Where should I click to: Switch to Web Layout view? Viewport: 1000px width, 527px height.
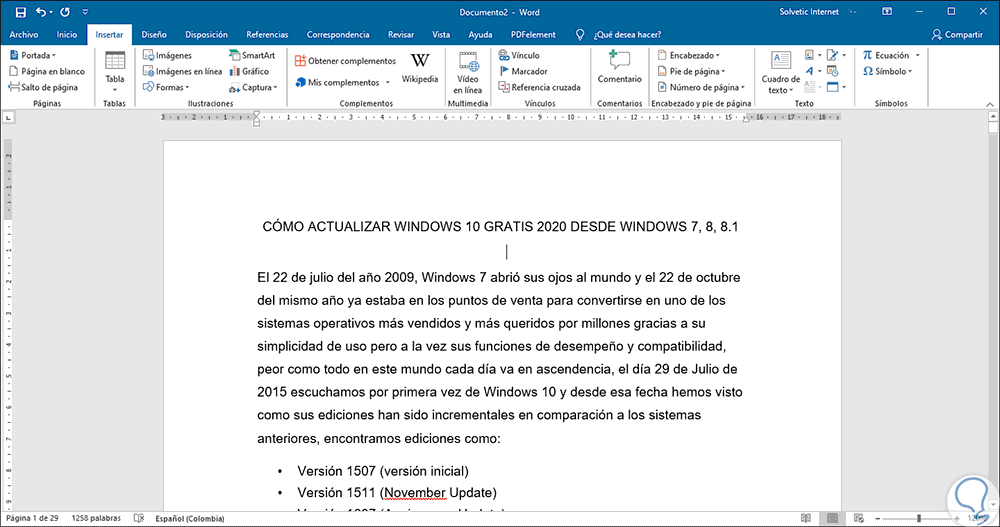pyautogui.click(x=858, y=519)
